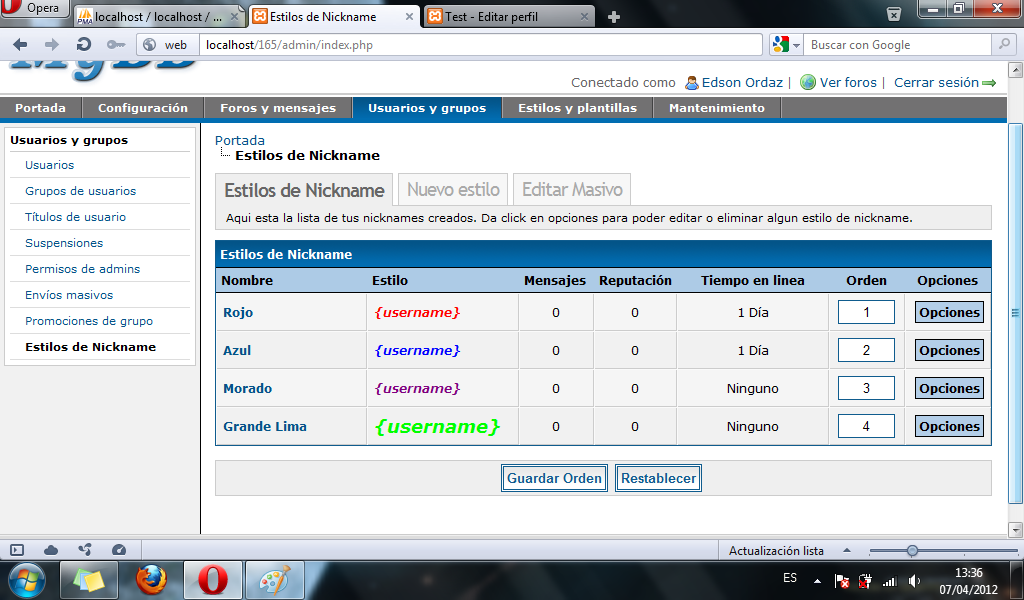
Task: Adjust the zoom slider in status bar
Action: [x=912, y=550]
